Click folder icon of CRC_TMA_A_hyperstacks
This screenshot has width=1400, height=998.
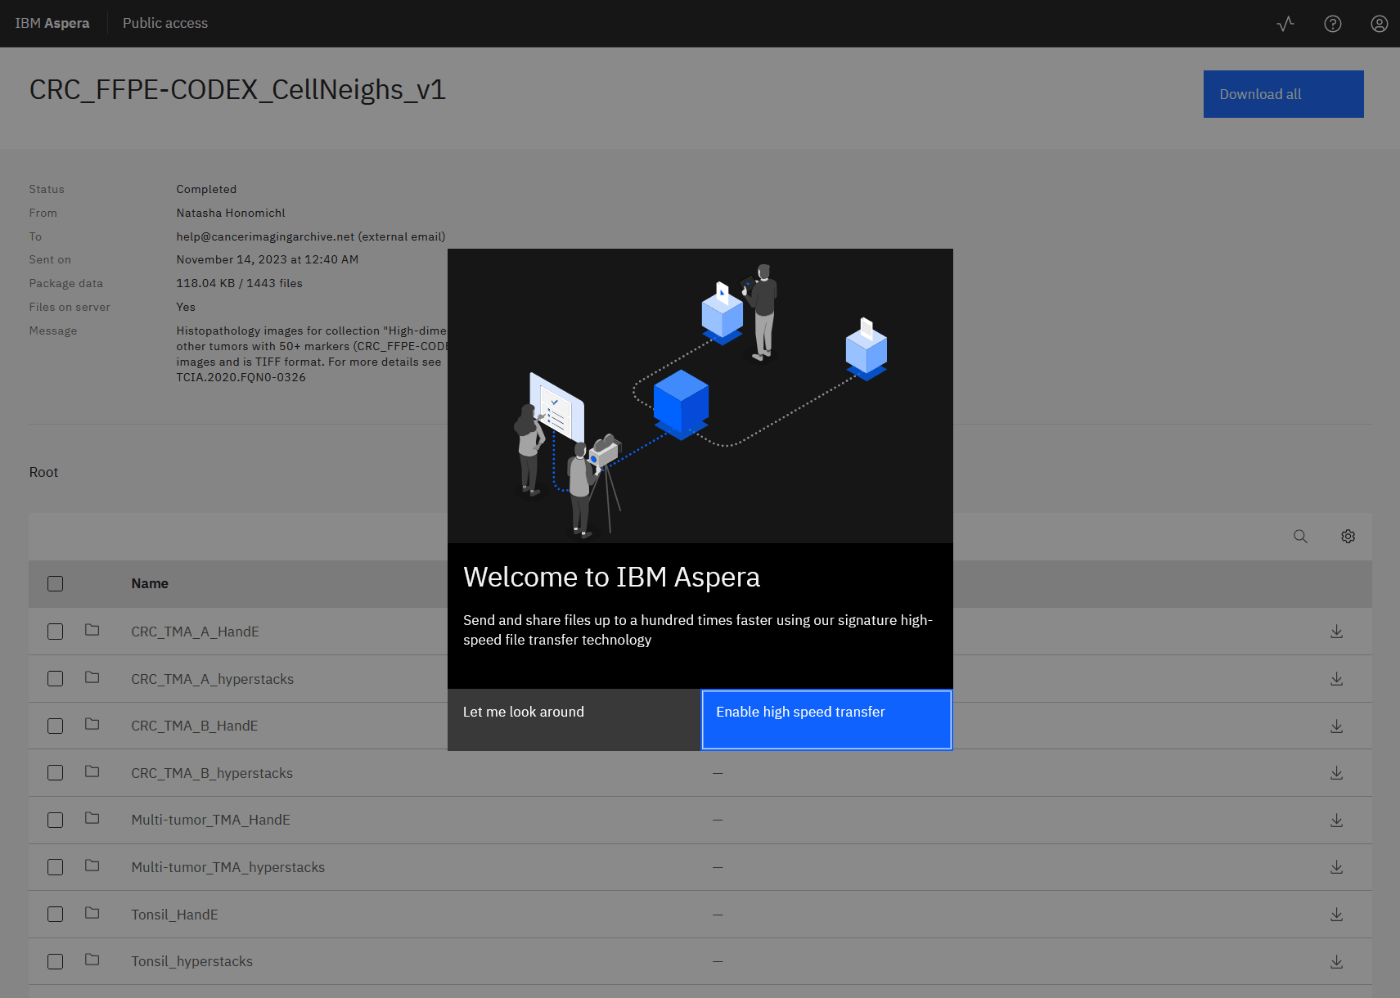click(x=92, y=677)
